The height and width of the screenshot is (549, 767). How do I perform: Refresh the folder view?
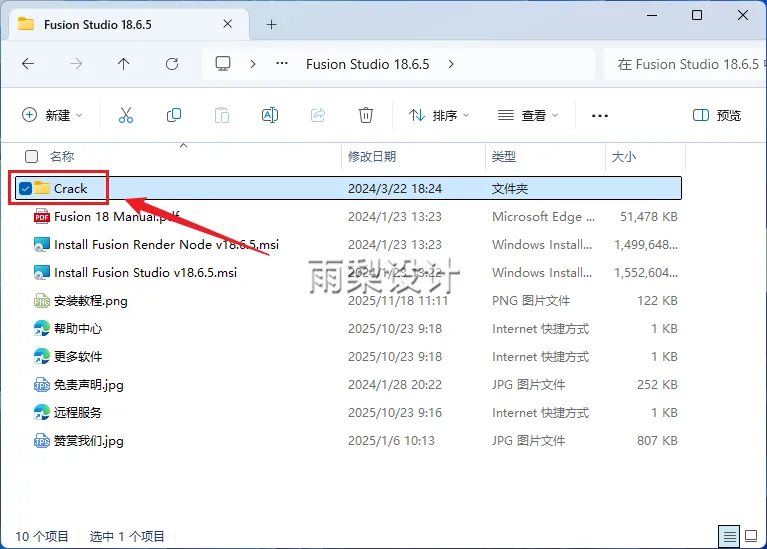pos(172,64)
